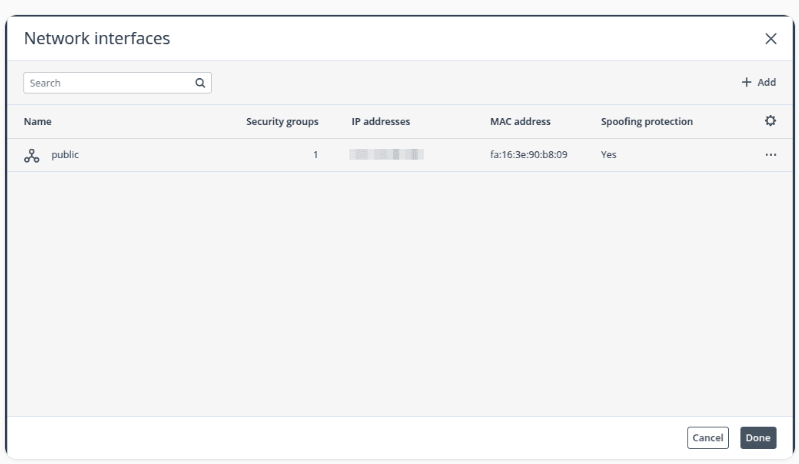Click the IP addresses column header
The height and width of the screenshot is (464, 799).
tap(381, 121)
